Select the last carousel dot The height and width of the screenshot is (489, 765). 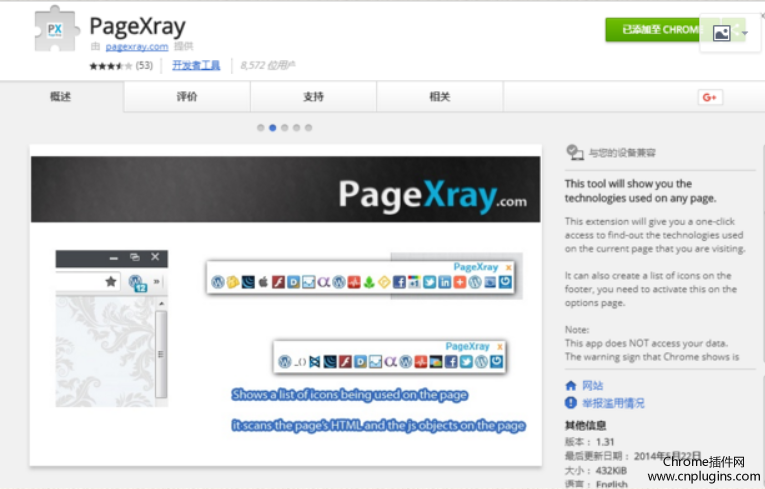coord(308,128)
